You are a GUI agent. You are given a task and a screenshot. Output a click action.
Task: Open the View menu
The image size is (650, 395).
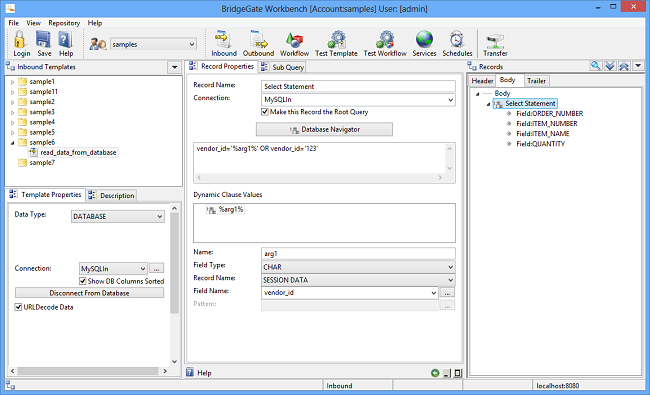[34, 23]
